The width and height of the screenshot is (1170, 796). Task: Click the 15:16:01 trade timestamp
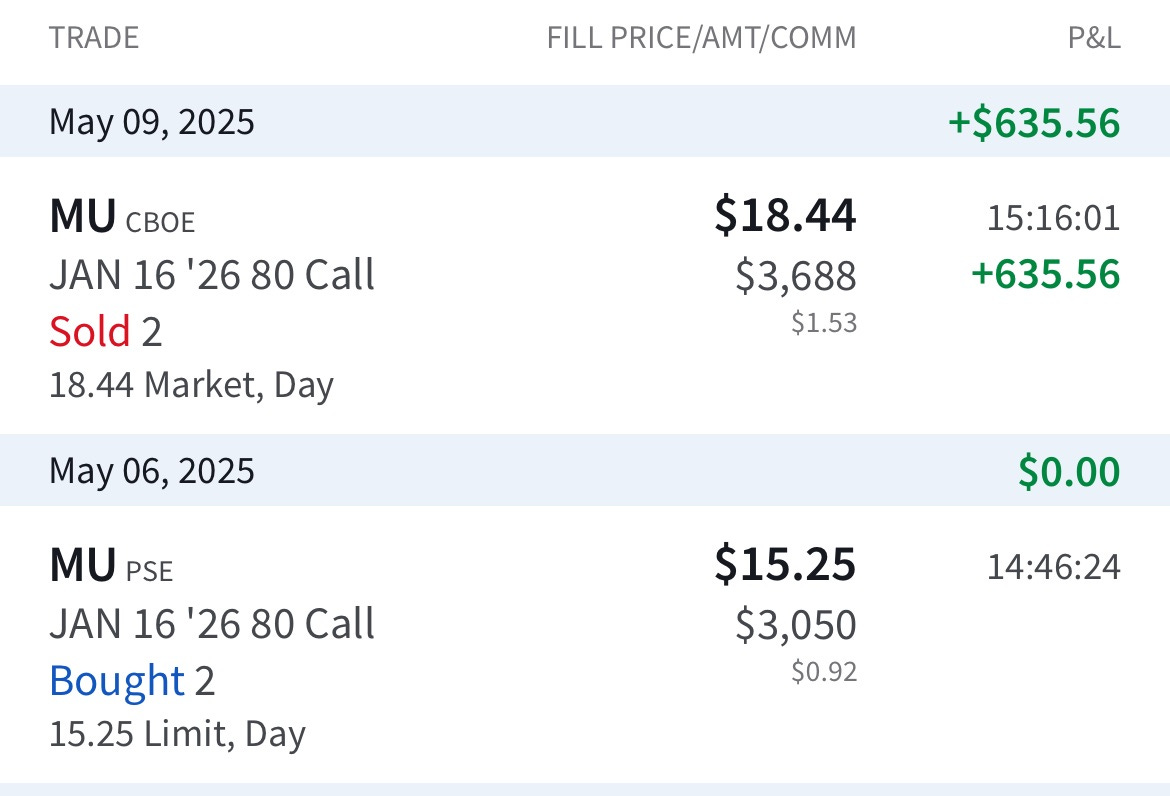(x=1054, y=218)
